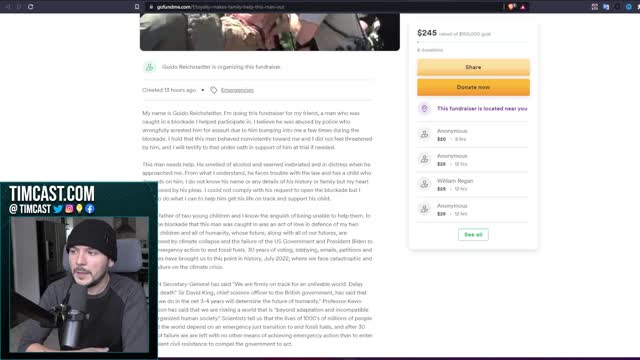Click the bookmark icon left of address bar

[x=137, y=7]
